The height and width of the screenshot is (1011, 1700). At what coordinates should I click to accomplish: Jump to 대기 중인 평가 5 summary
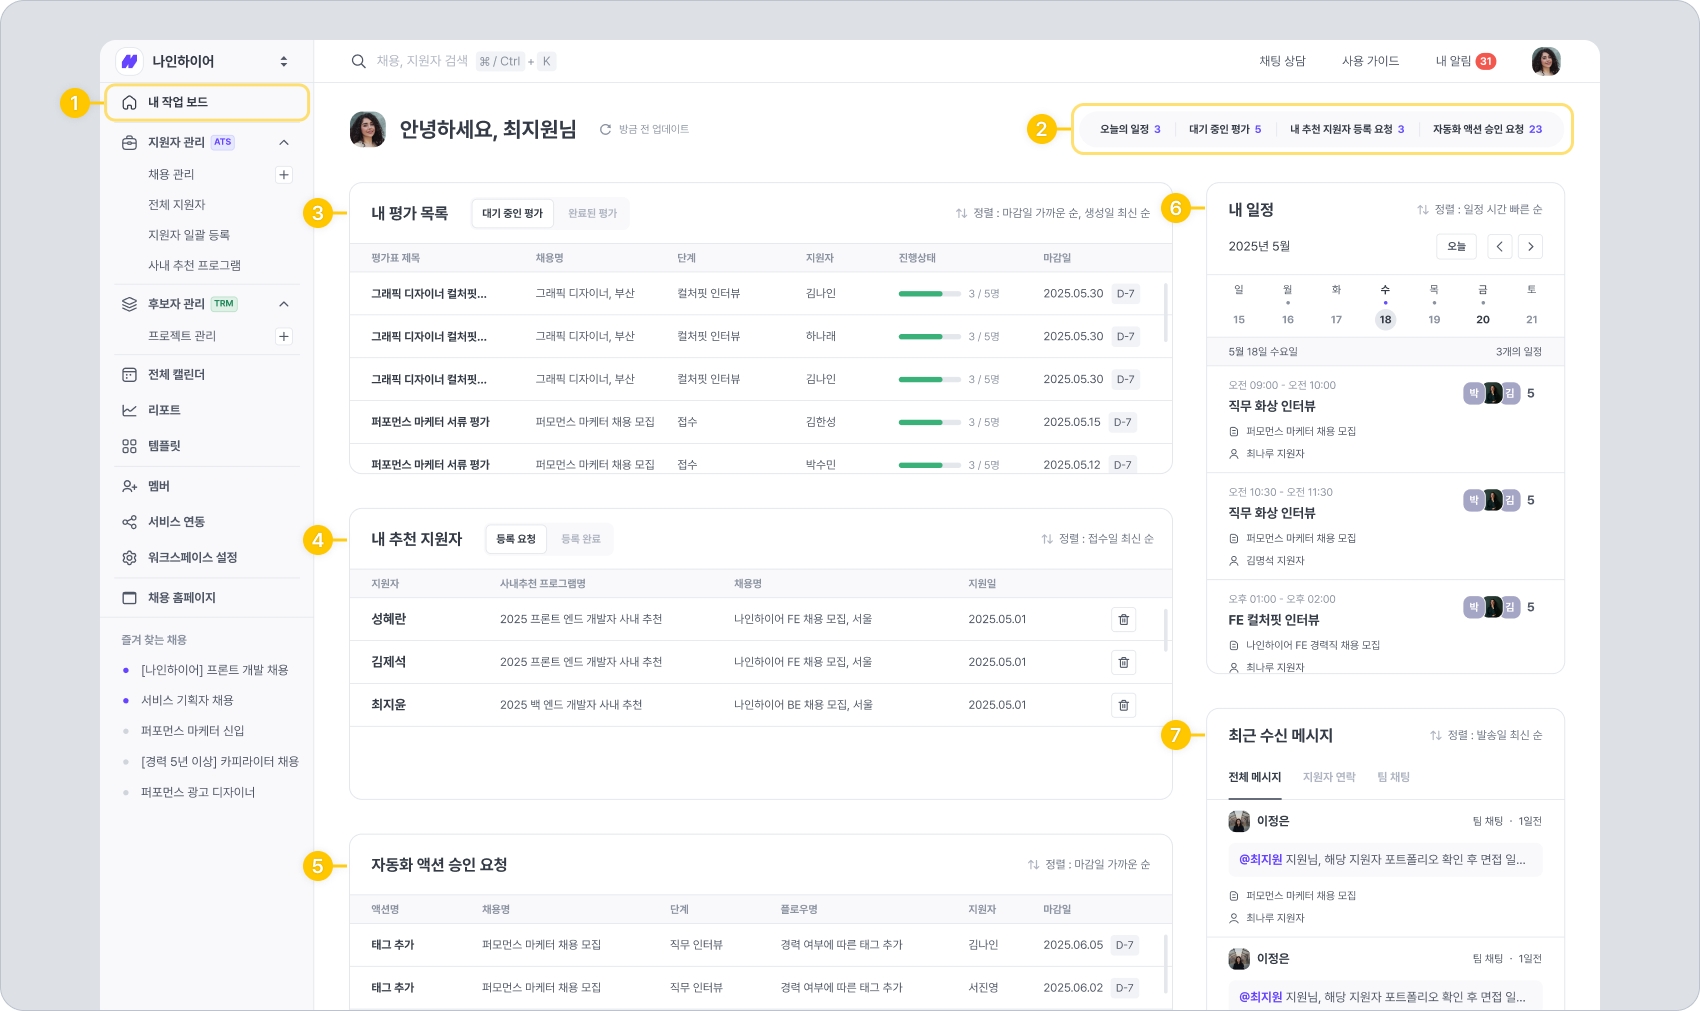tap(1225, 129)
